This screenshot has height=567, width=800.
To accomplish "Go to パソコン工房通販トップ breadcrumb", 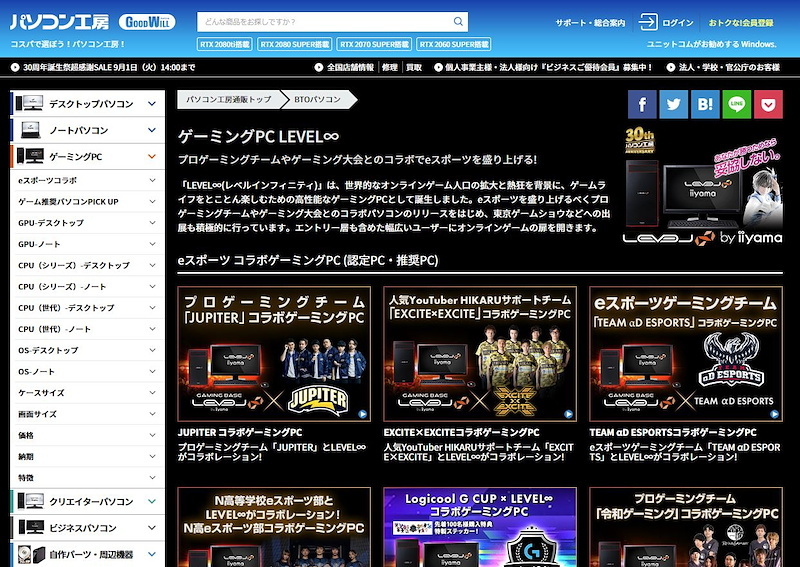I will [228, 100].
